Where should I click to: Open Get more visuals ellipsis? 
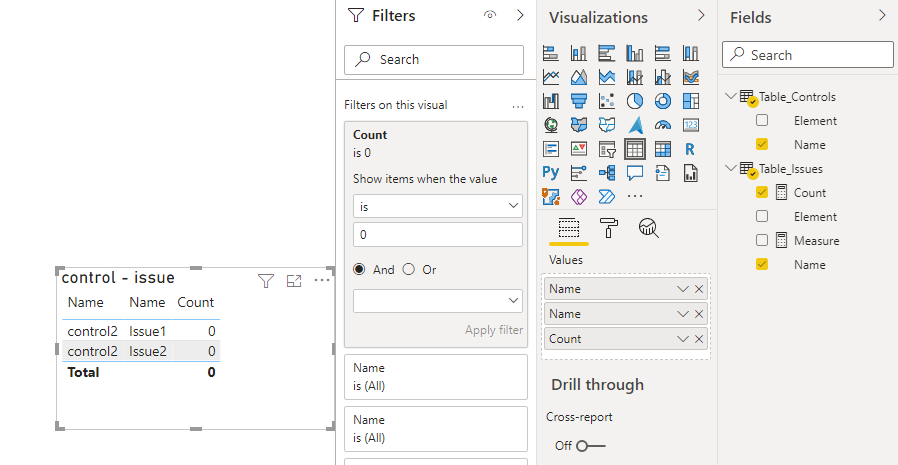pos(635,196)
